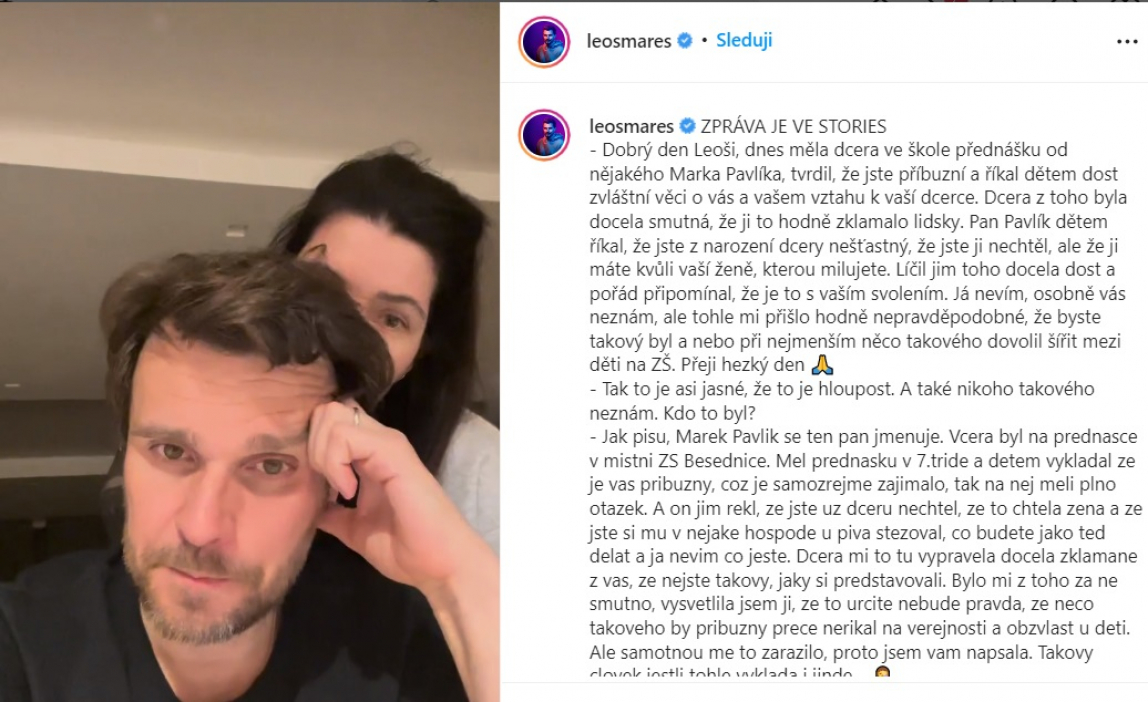Click the partially visible emoji at caption bottom

(882, 672)
